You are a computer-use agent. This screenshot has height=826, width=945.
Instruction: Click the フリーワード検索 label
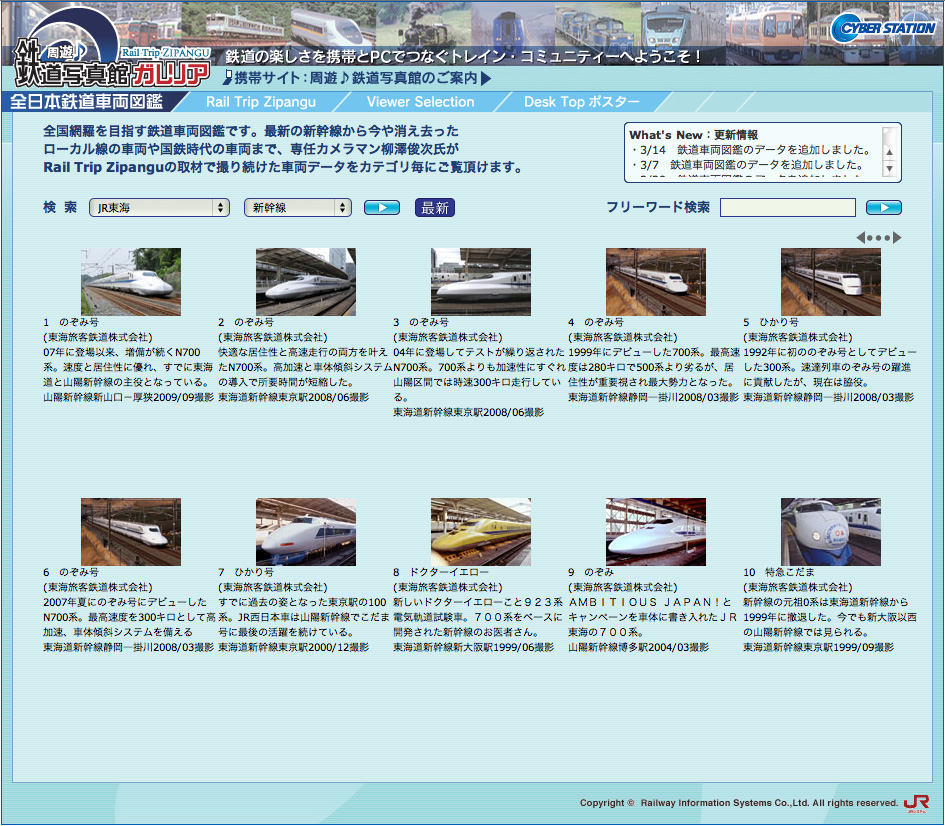click(658, 207)
